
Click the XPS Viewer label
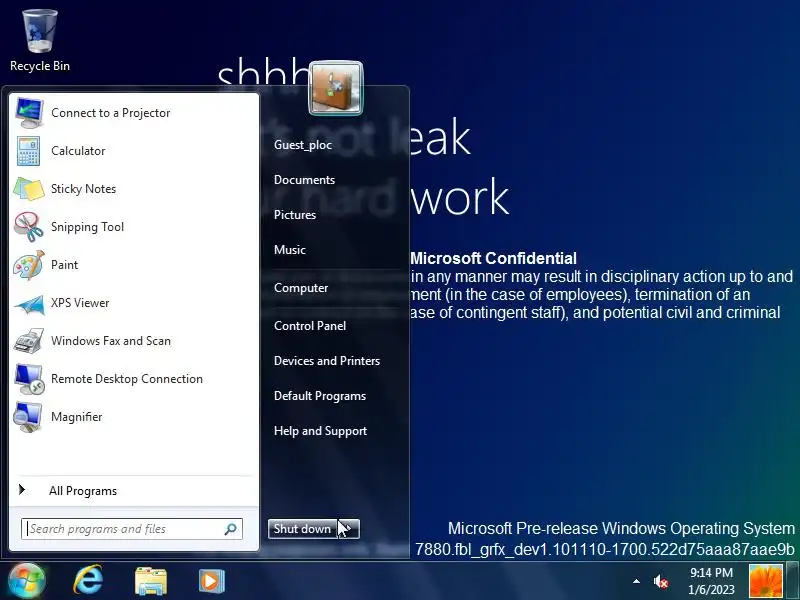coord(80,303)
